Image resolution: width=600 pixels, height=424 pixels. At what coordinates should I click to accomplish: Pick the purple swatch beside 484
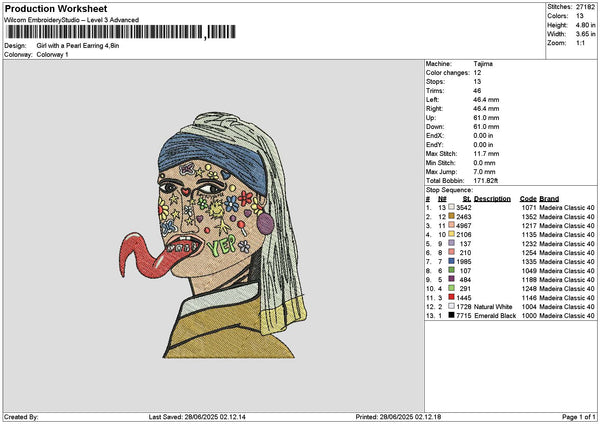point(452,279)
